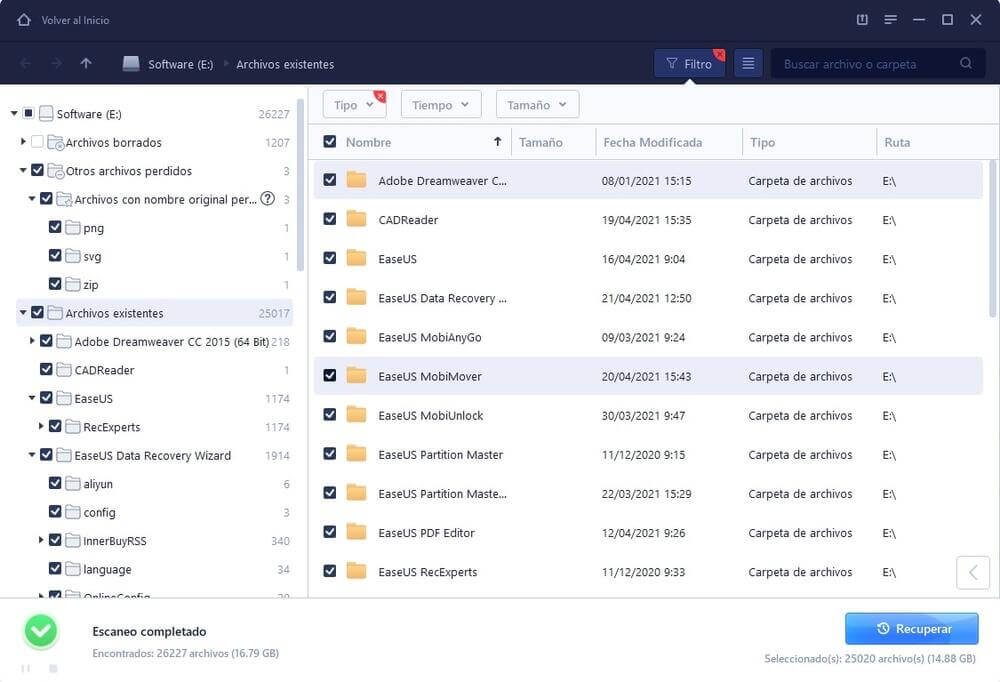
Task: Open the menu lines icon in title bar
Action: tap(890, 20)
